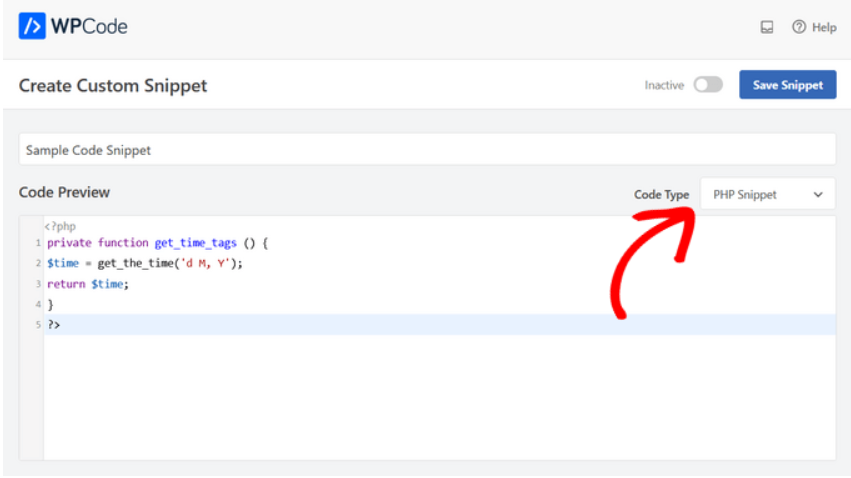Open the Code Type dropdown

767,194
